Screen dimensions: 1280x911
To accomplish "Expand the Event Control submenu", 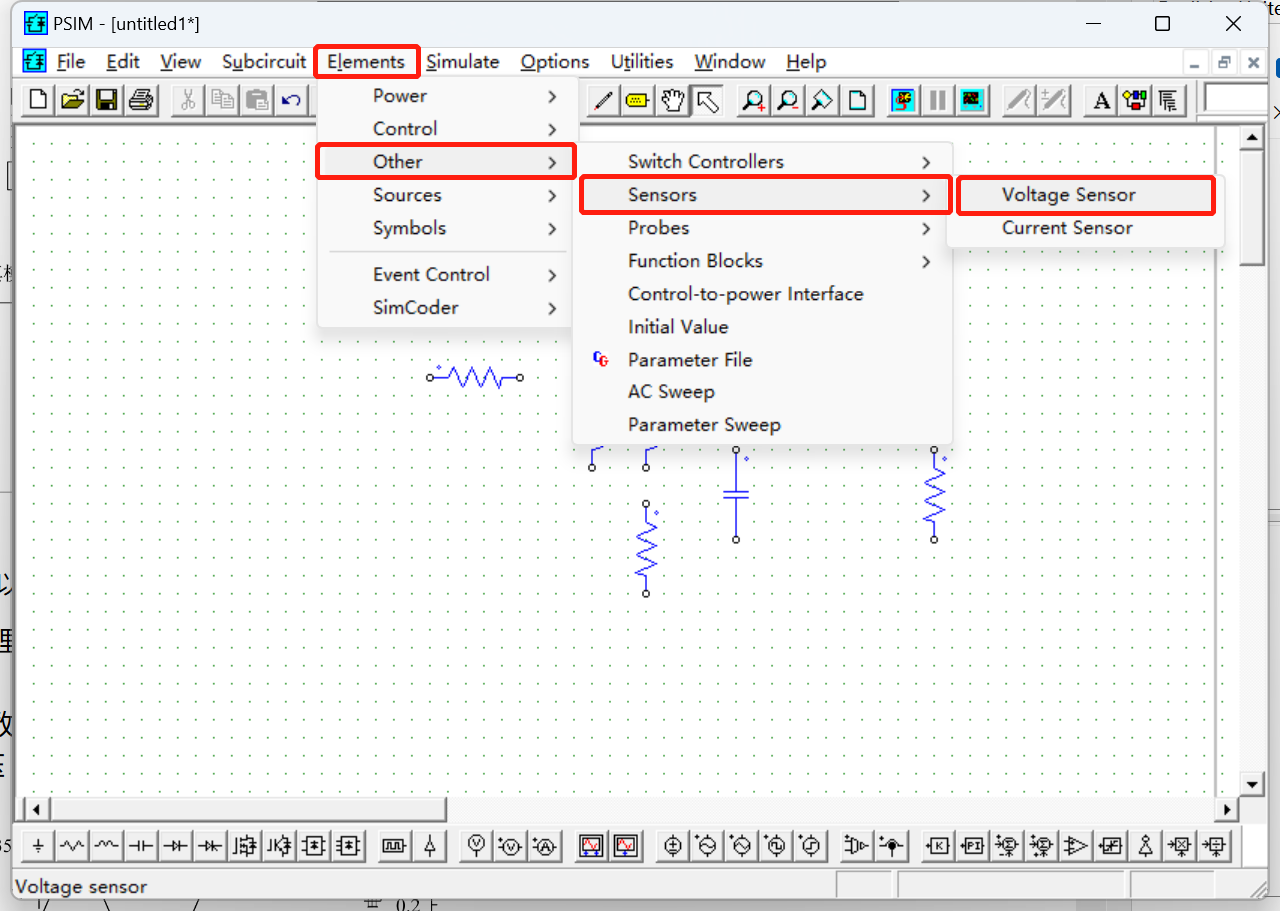I will pos(444,274).
